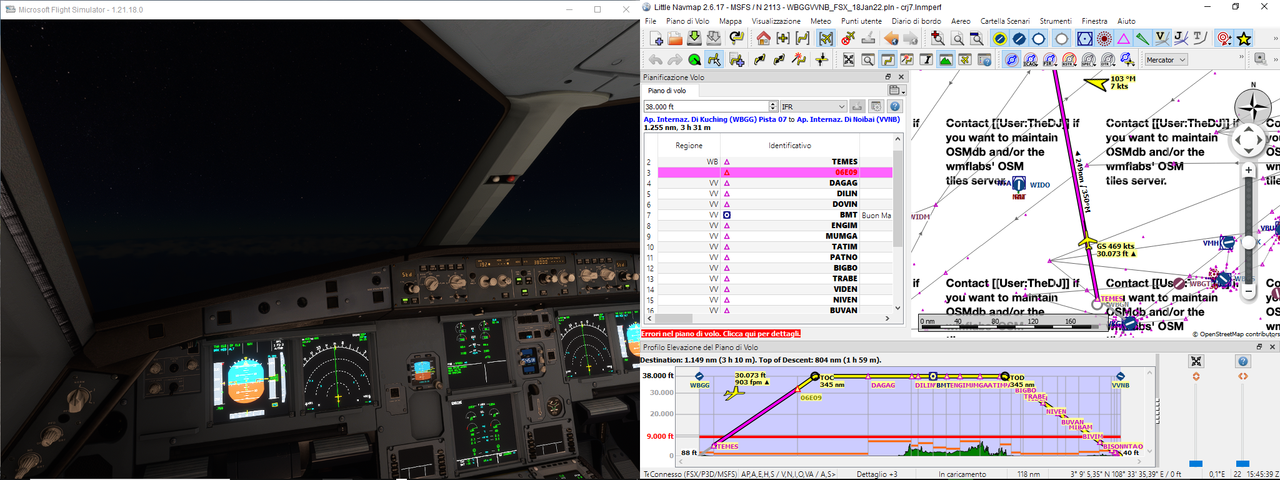1280x480 pixels.
Task: Click the undo arrow in the route toolbar
Action: coord(655,59)
